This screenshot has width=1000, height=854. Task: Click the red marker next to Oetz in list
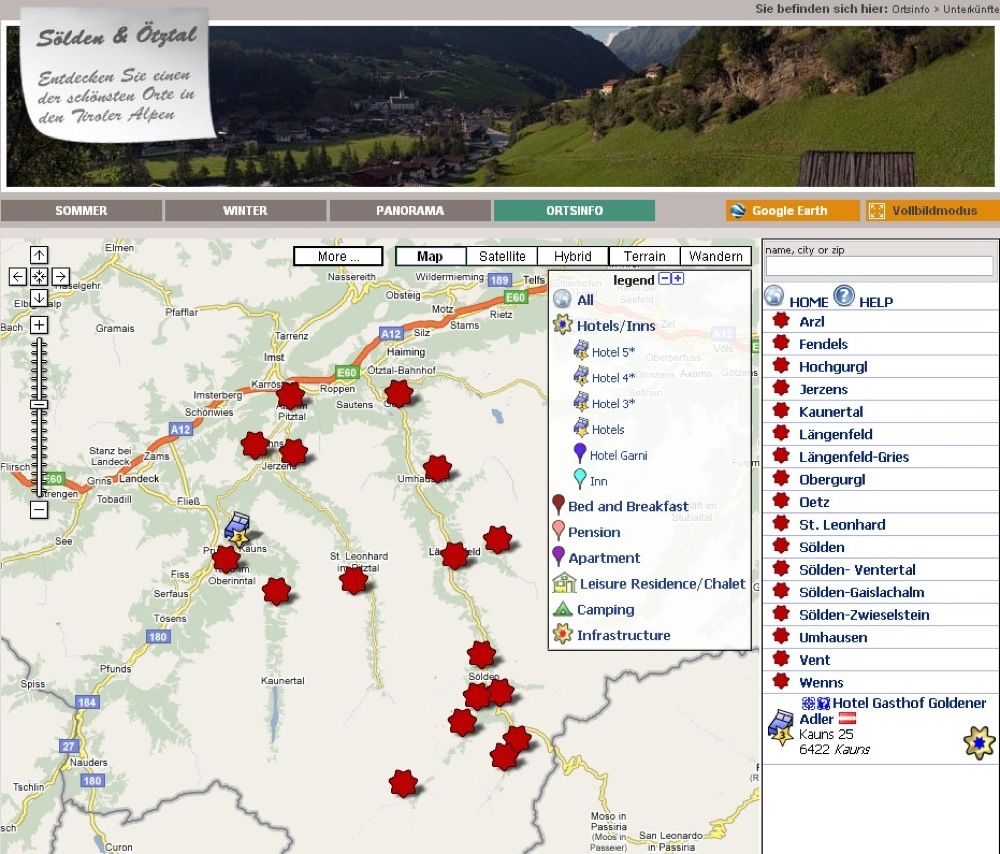[x=781, y=501]
